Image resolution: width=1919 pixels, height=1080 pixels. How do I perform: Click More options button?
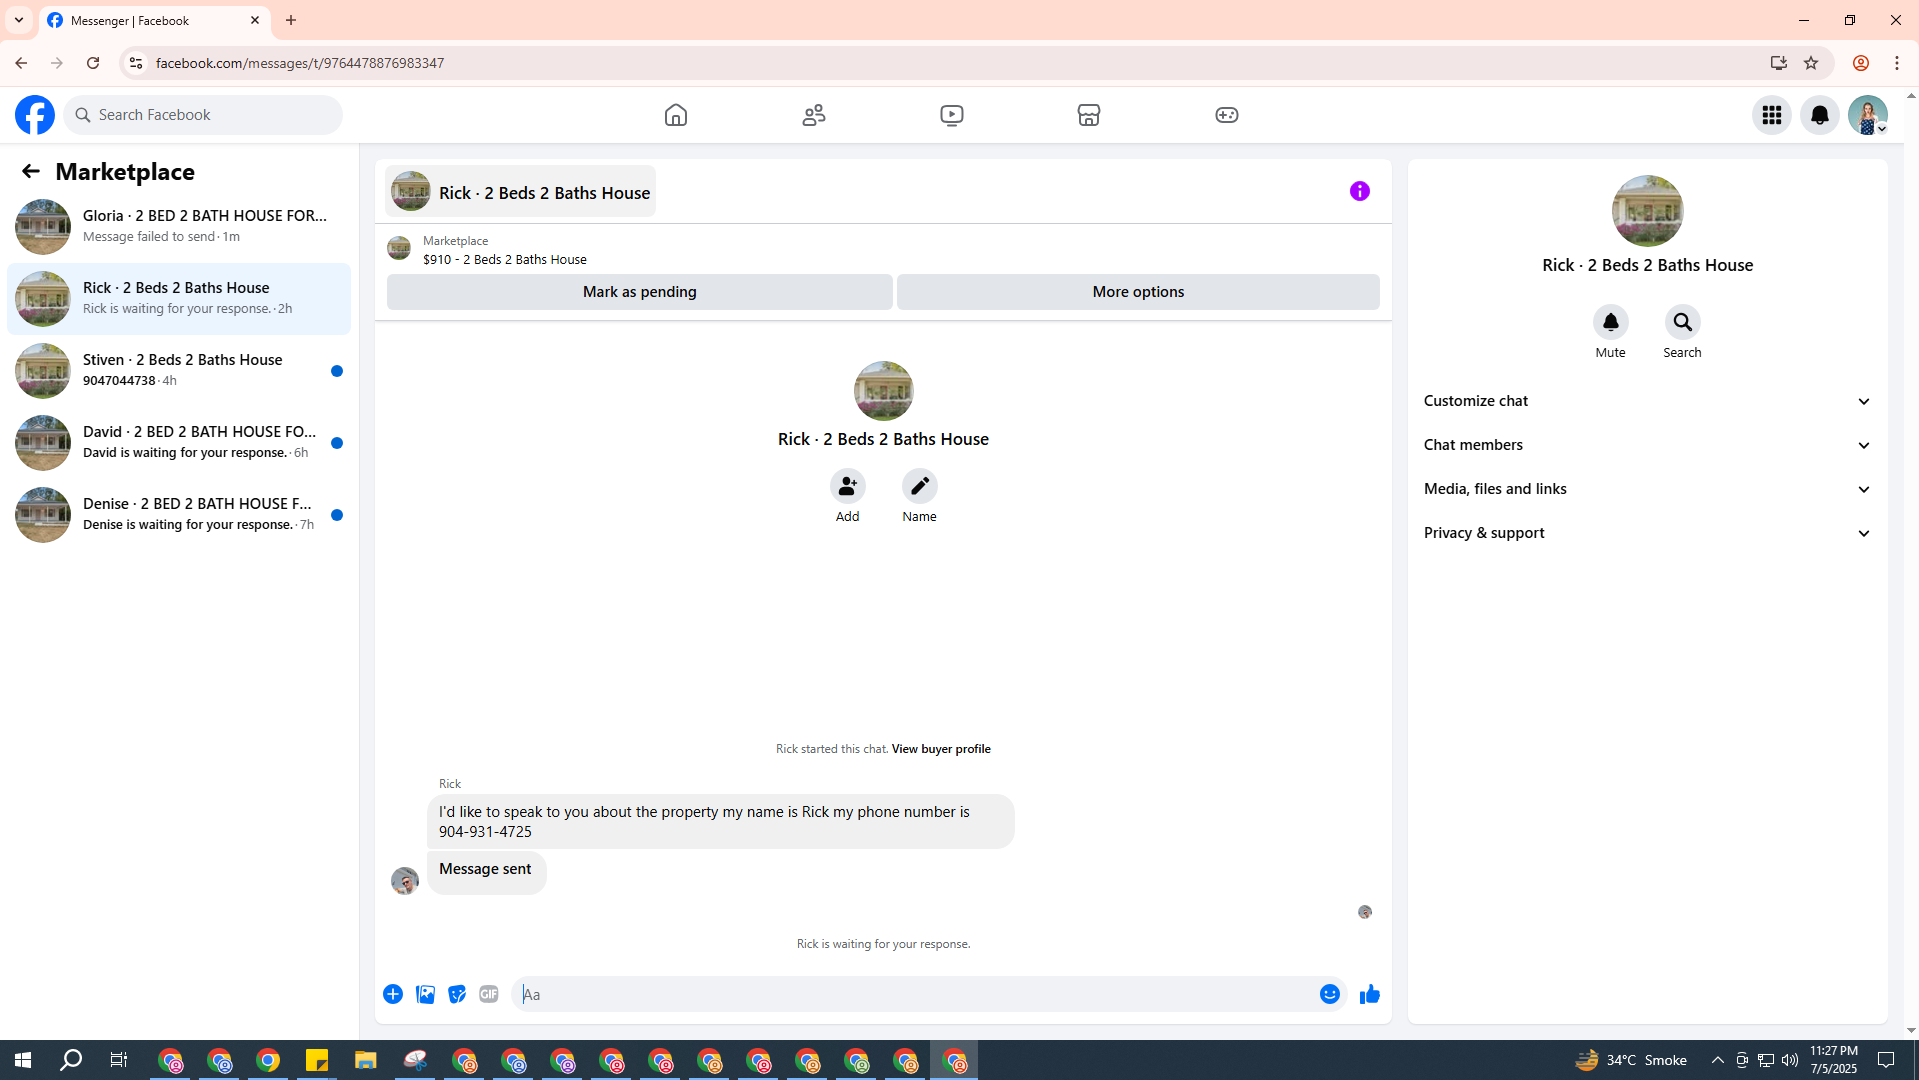1138,292
